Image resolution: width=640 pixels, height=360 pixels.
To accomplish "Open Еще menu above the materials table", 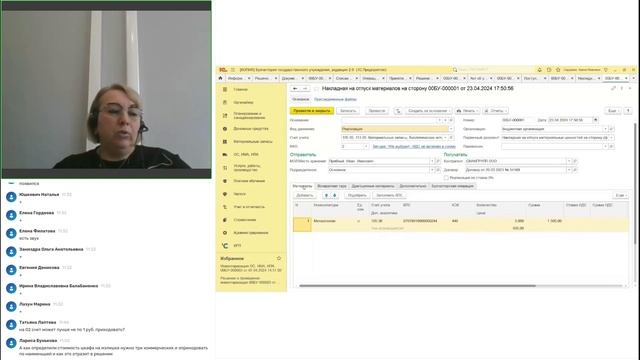I will pos(620,196).
